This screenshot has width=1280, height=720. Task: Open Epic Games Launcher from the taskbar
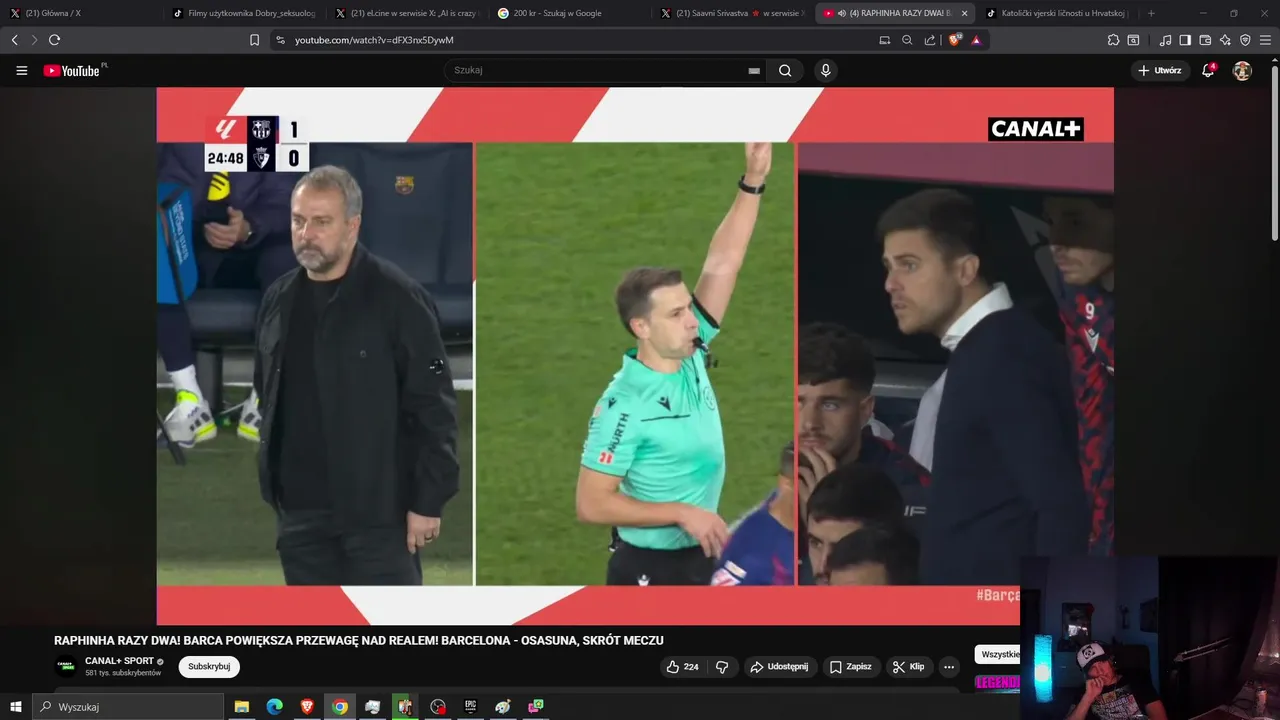pyautogui.click(x=470, y=707)
